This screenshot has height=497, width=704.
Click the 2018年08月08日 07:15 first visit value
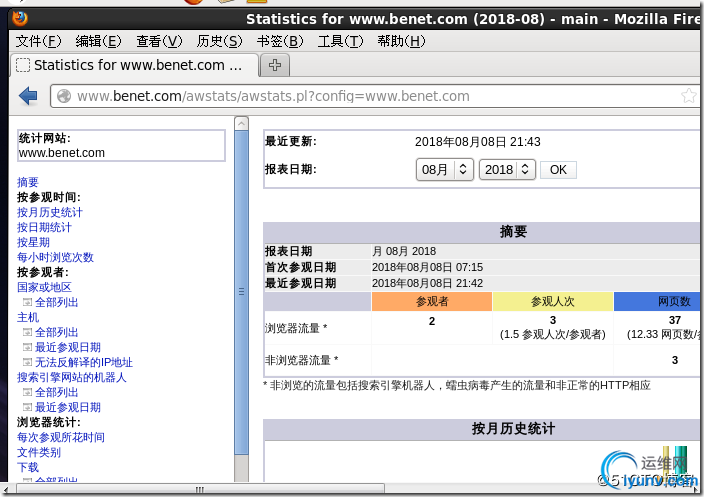[x=427, y=267]
